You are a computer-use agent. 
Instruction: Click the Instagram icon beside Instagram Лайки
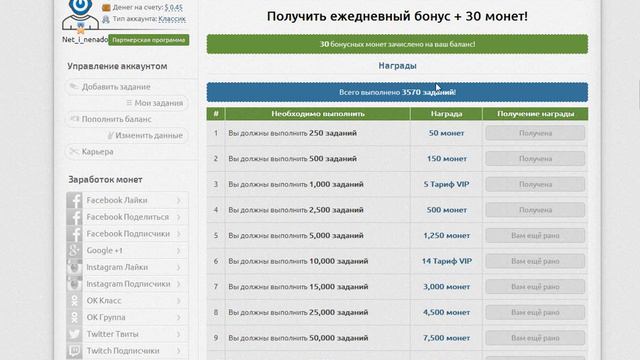pyautogui.click(x=74, y=267)
